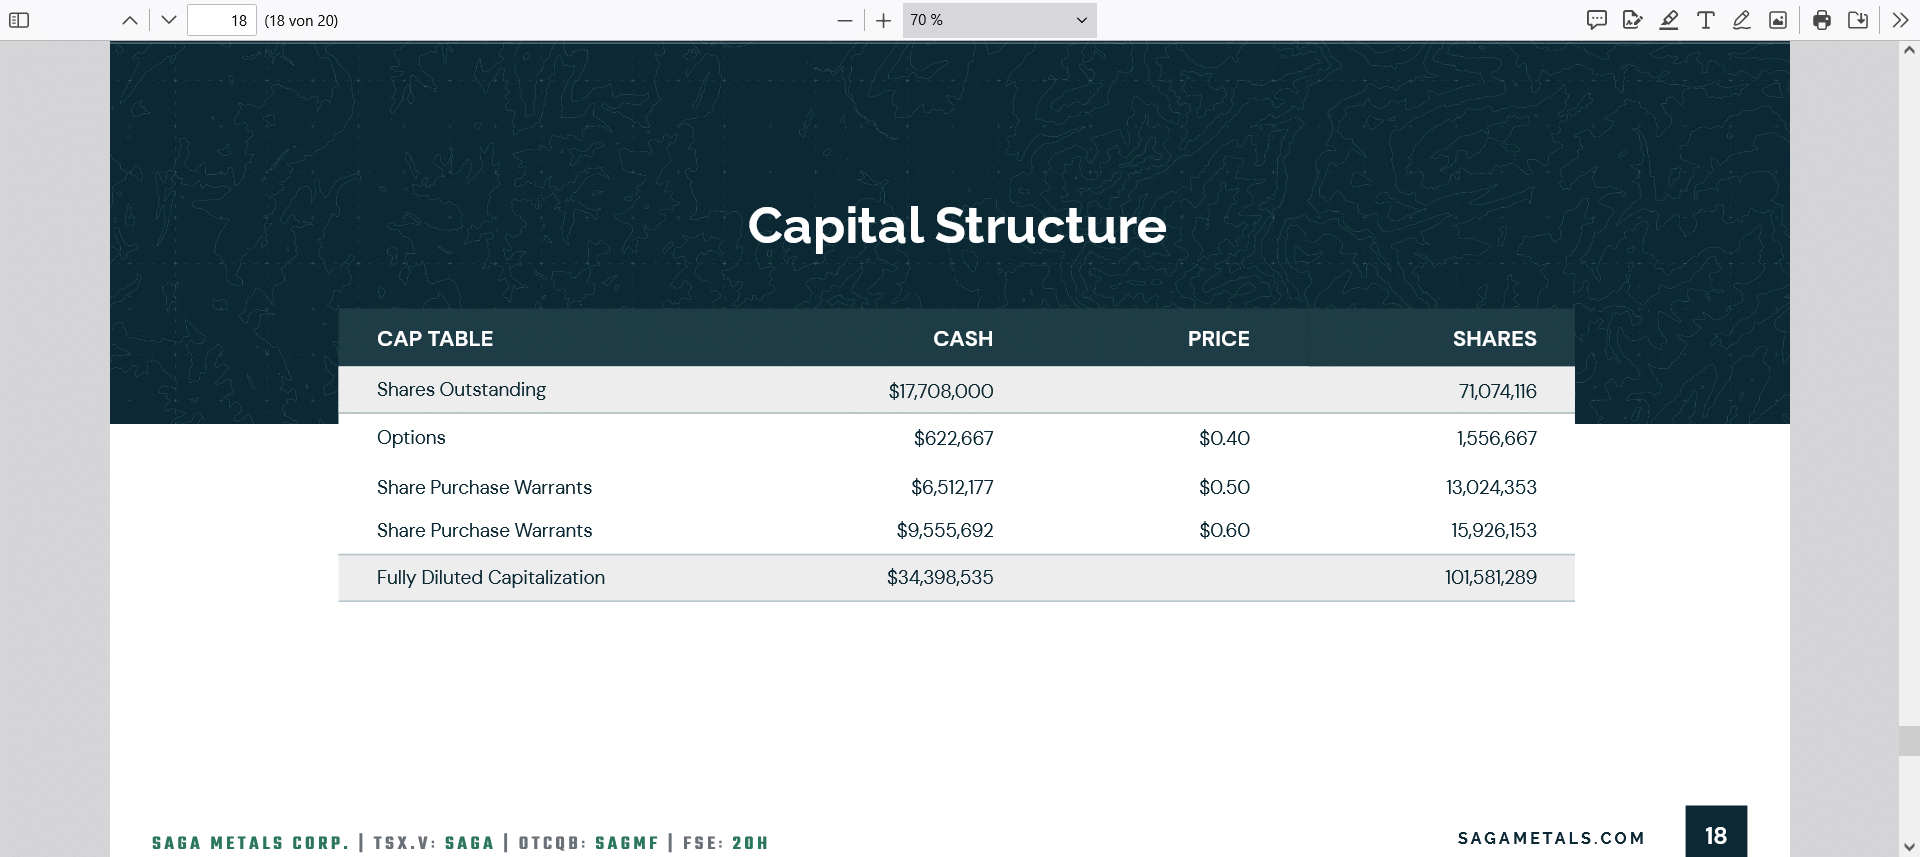Add a comment annotation
Screen dimensions: 1920x857
(1597, 20)
